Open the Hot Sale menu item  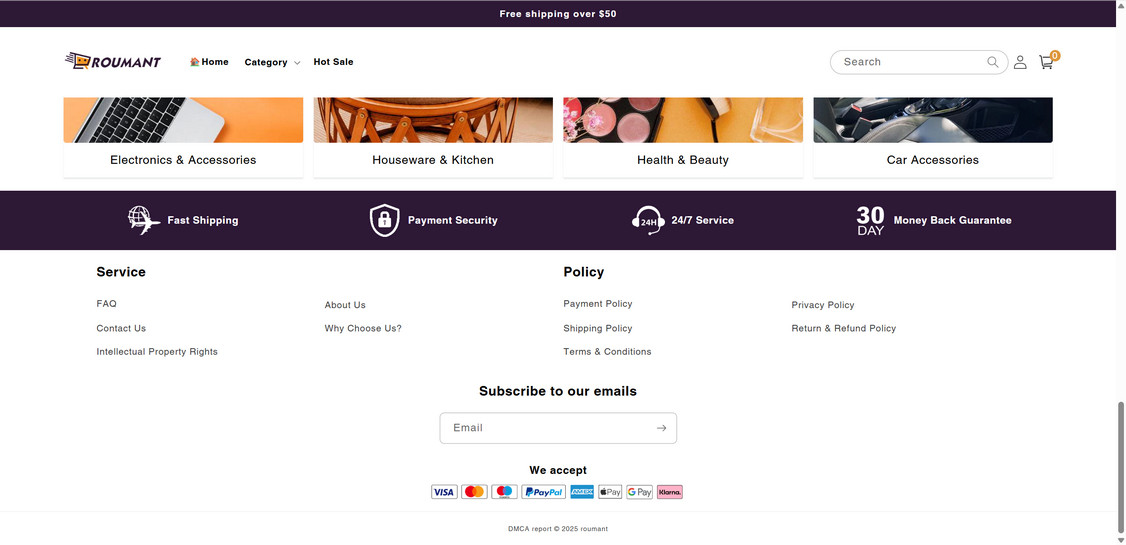[x=333, y=62]
